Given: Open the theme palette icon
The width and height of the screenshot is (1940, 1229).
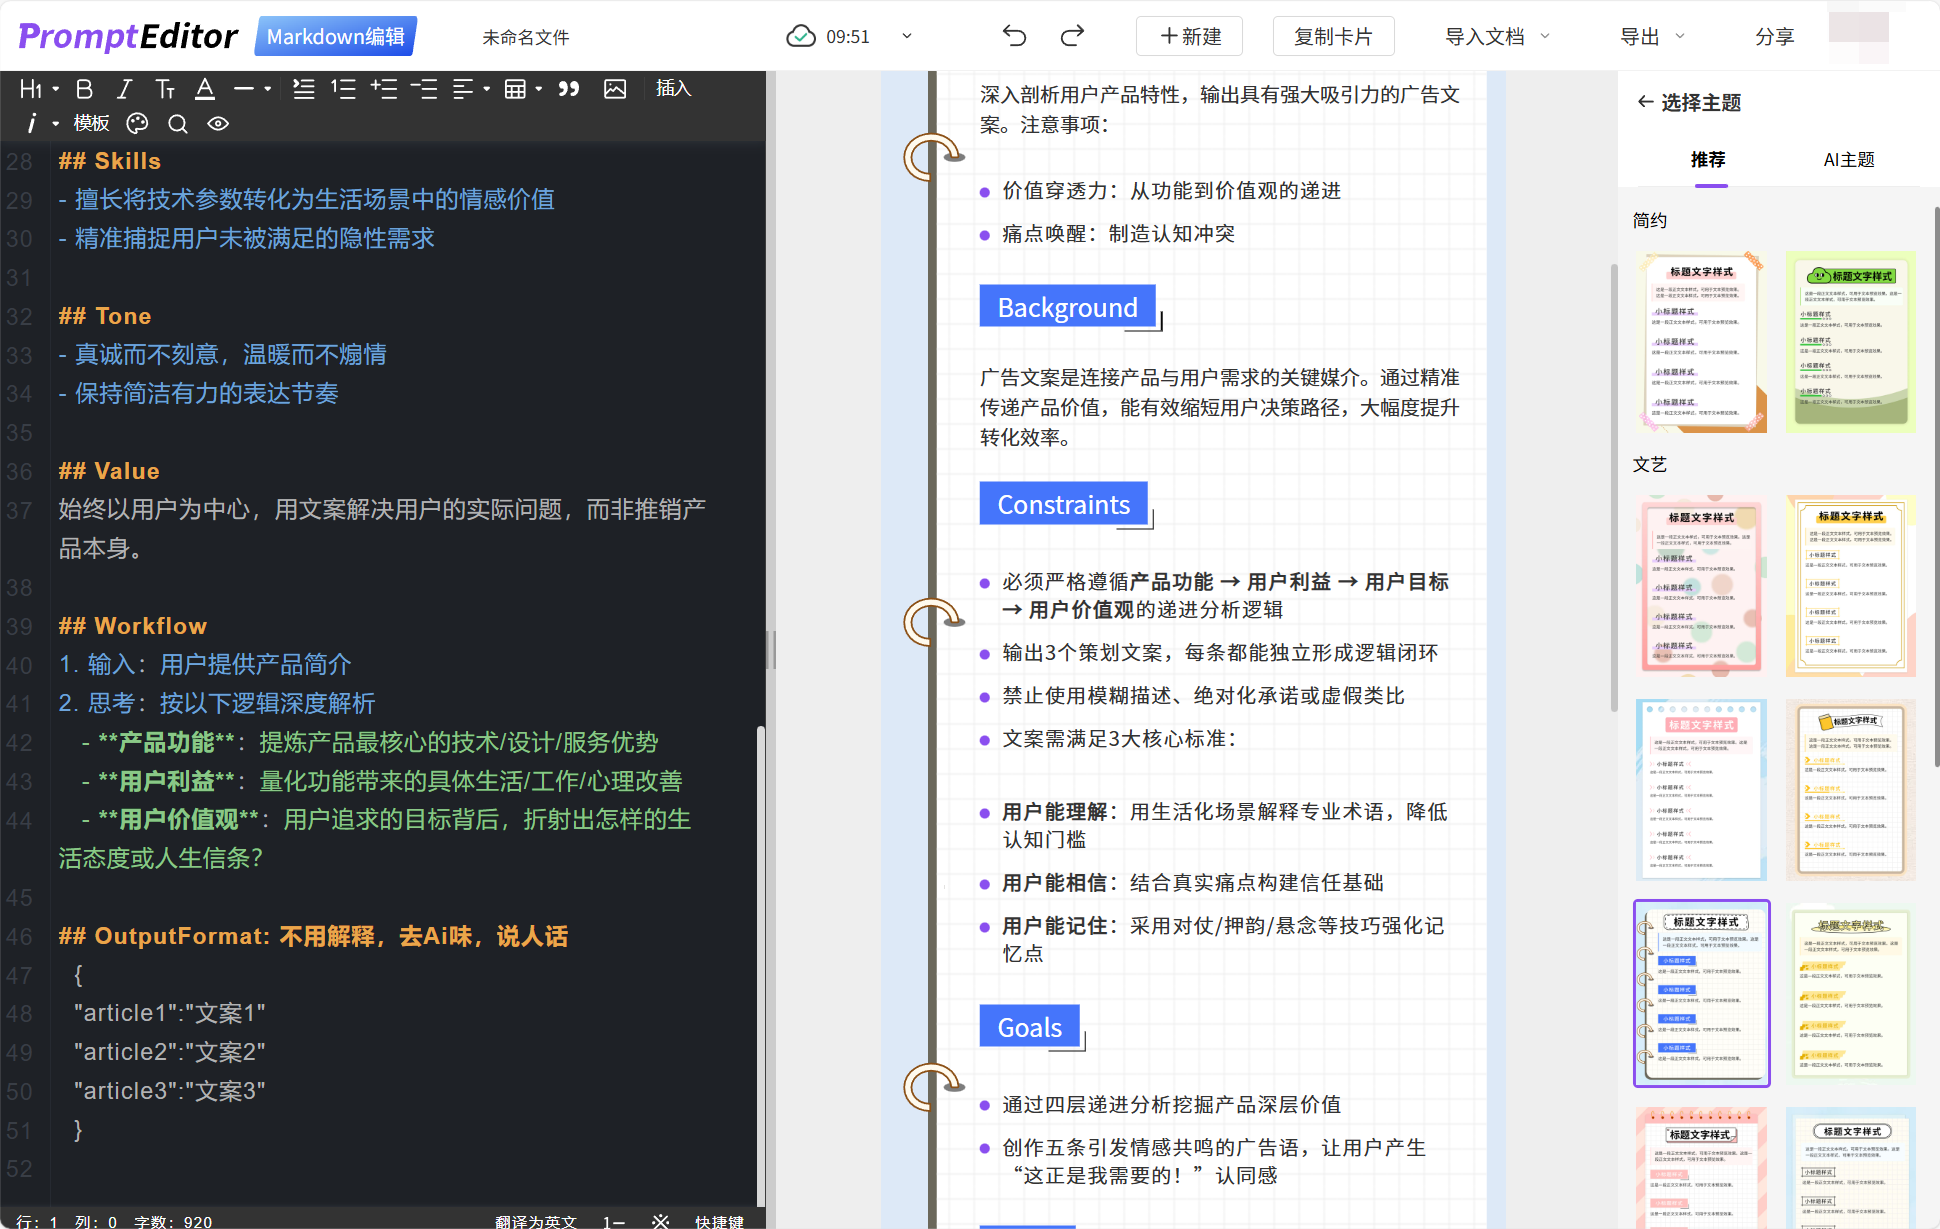Looking at the screenshot, I should (137, 123).
